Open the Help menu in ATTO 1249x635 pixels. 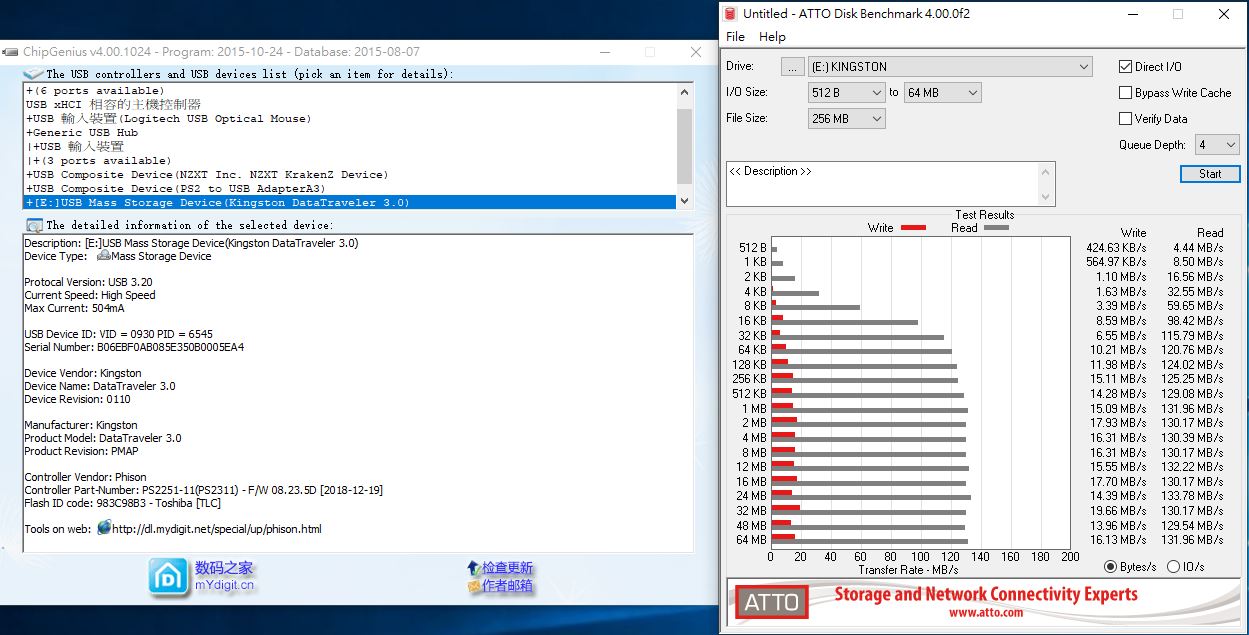tap(772, 37)
